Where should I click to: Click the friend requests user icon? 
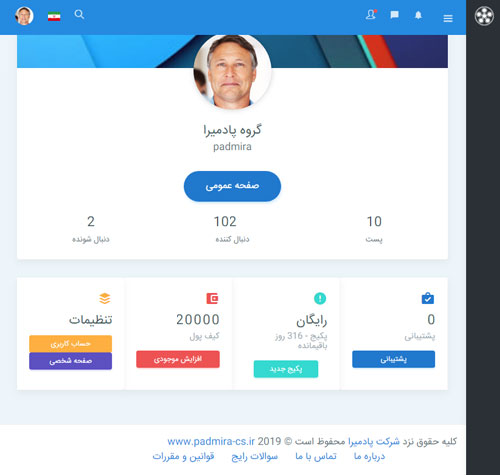click(x=371, y=14)
